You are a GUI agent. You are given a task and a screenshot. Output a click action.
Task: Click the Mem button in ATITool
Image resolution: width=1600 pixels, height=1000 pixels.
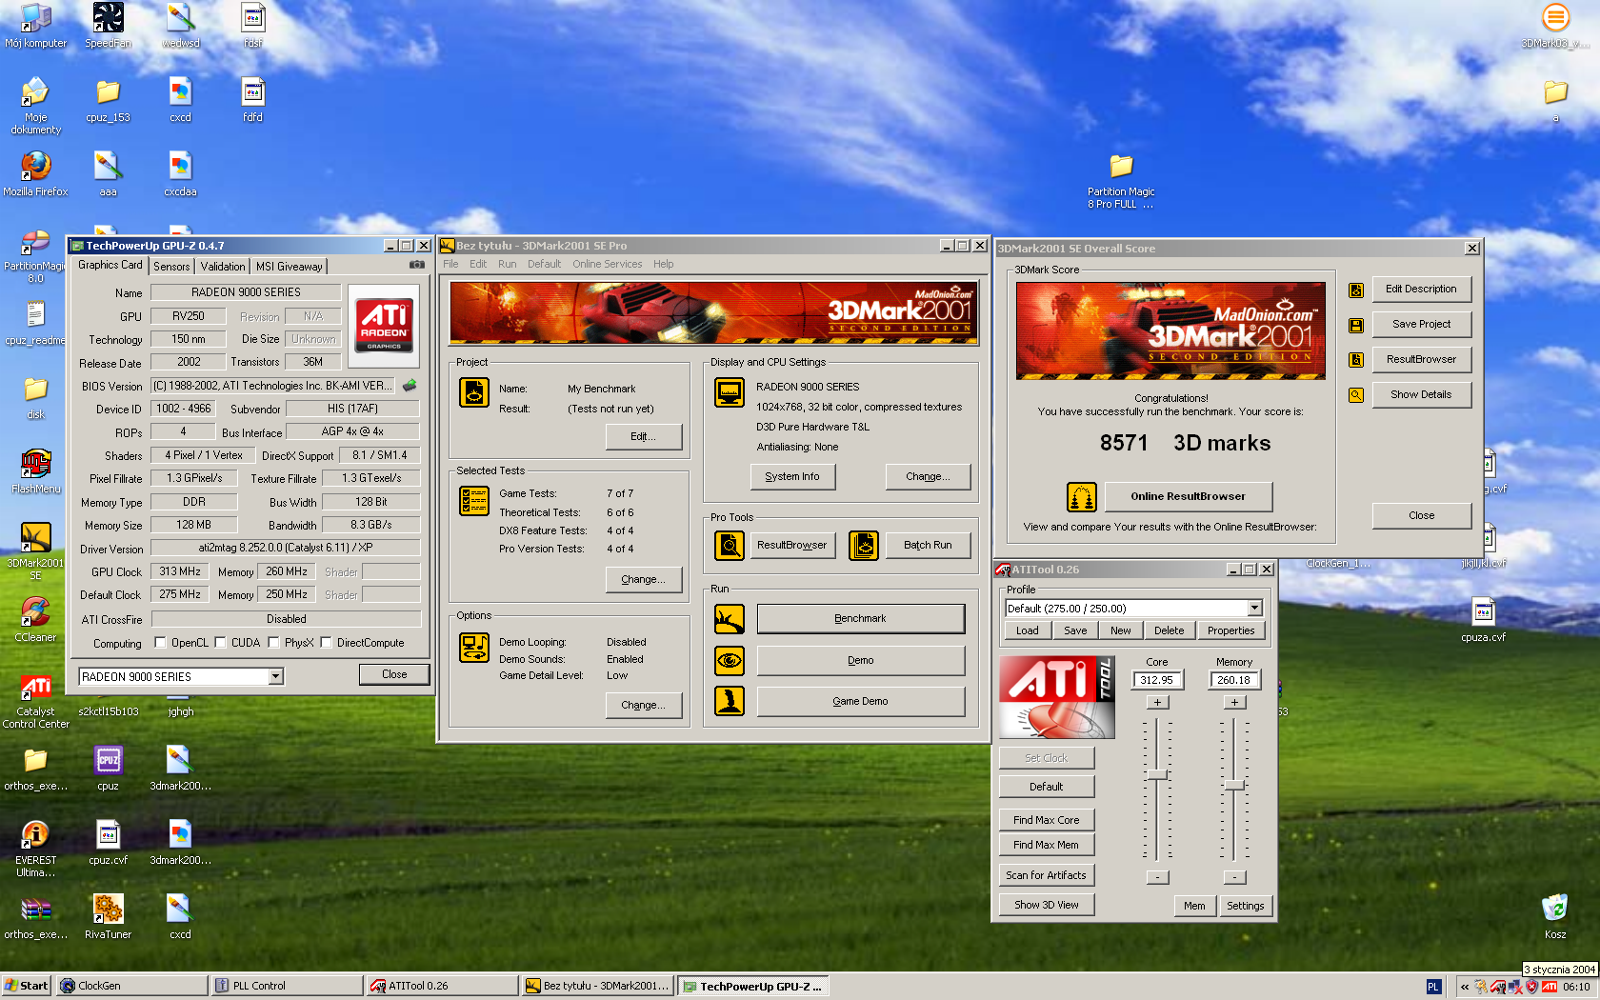click(x=1195, y=906)
